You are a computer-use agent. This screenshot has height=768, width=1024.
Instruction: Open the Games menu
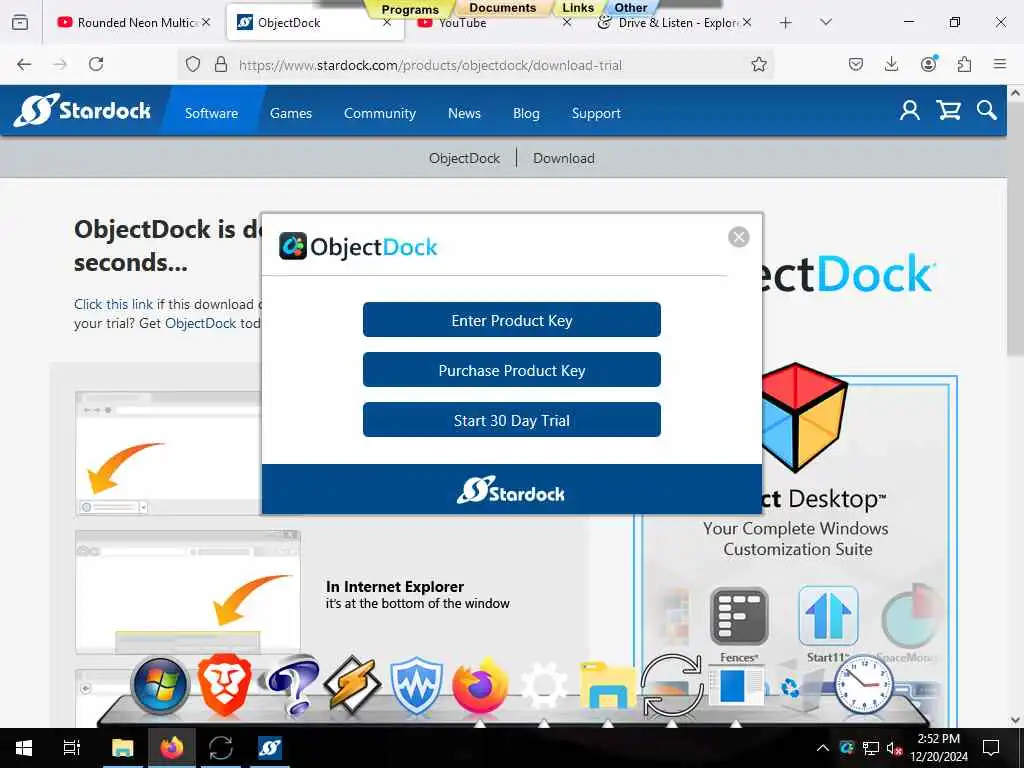[x=291, y=113]
